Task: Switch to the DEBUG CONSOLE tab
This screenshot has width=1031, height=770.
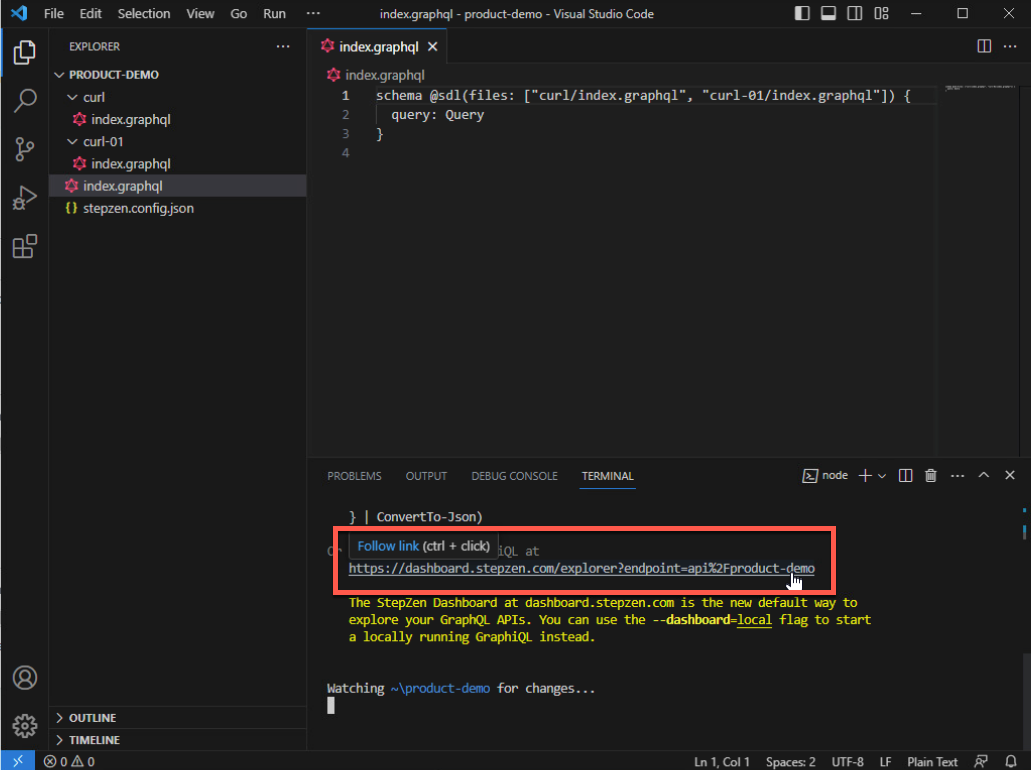Action: coord(514,476)
